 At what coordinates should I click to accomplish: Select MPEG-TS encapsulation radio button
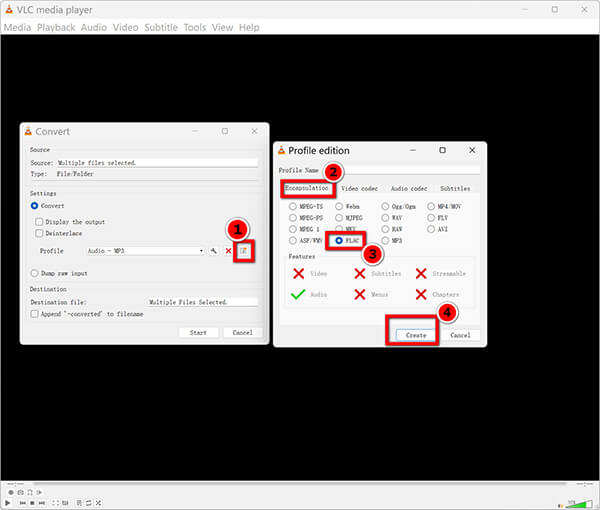[293, 207]
